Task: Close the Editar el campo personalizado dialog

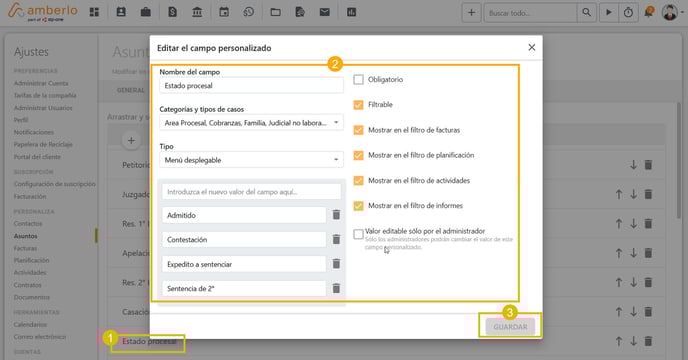Action: click(x=531, y=47)
